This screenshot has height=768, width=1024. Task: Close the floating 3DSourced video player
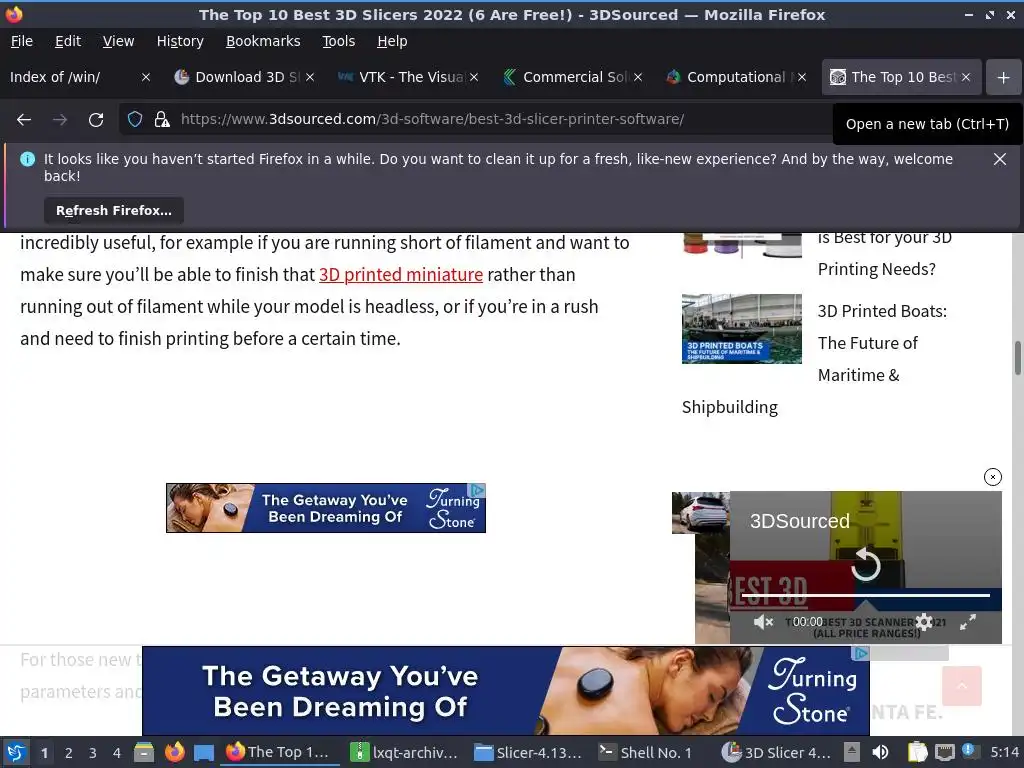click(993, 477)
